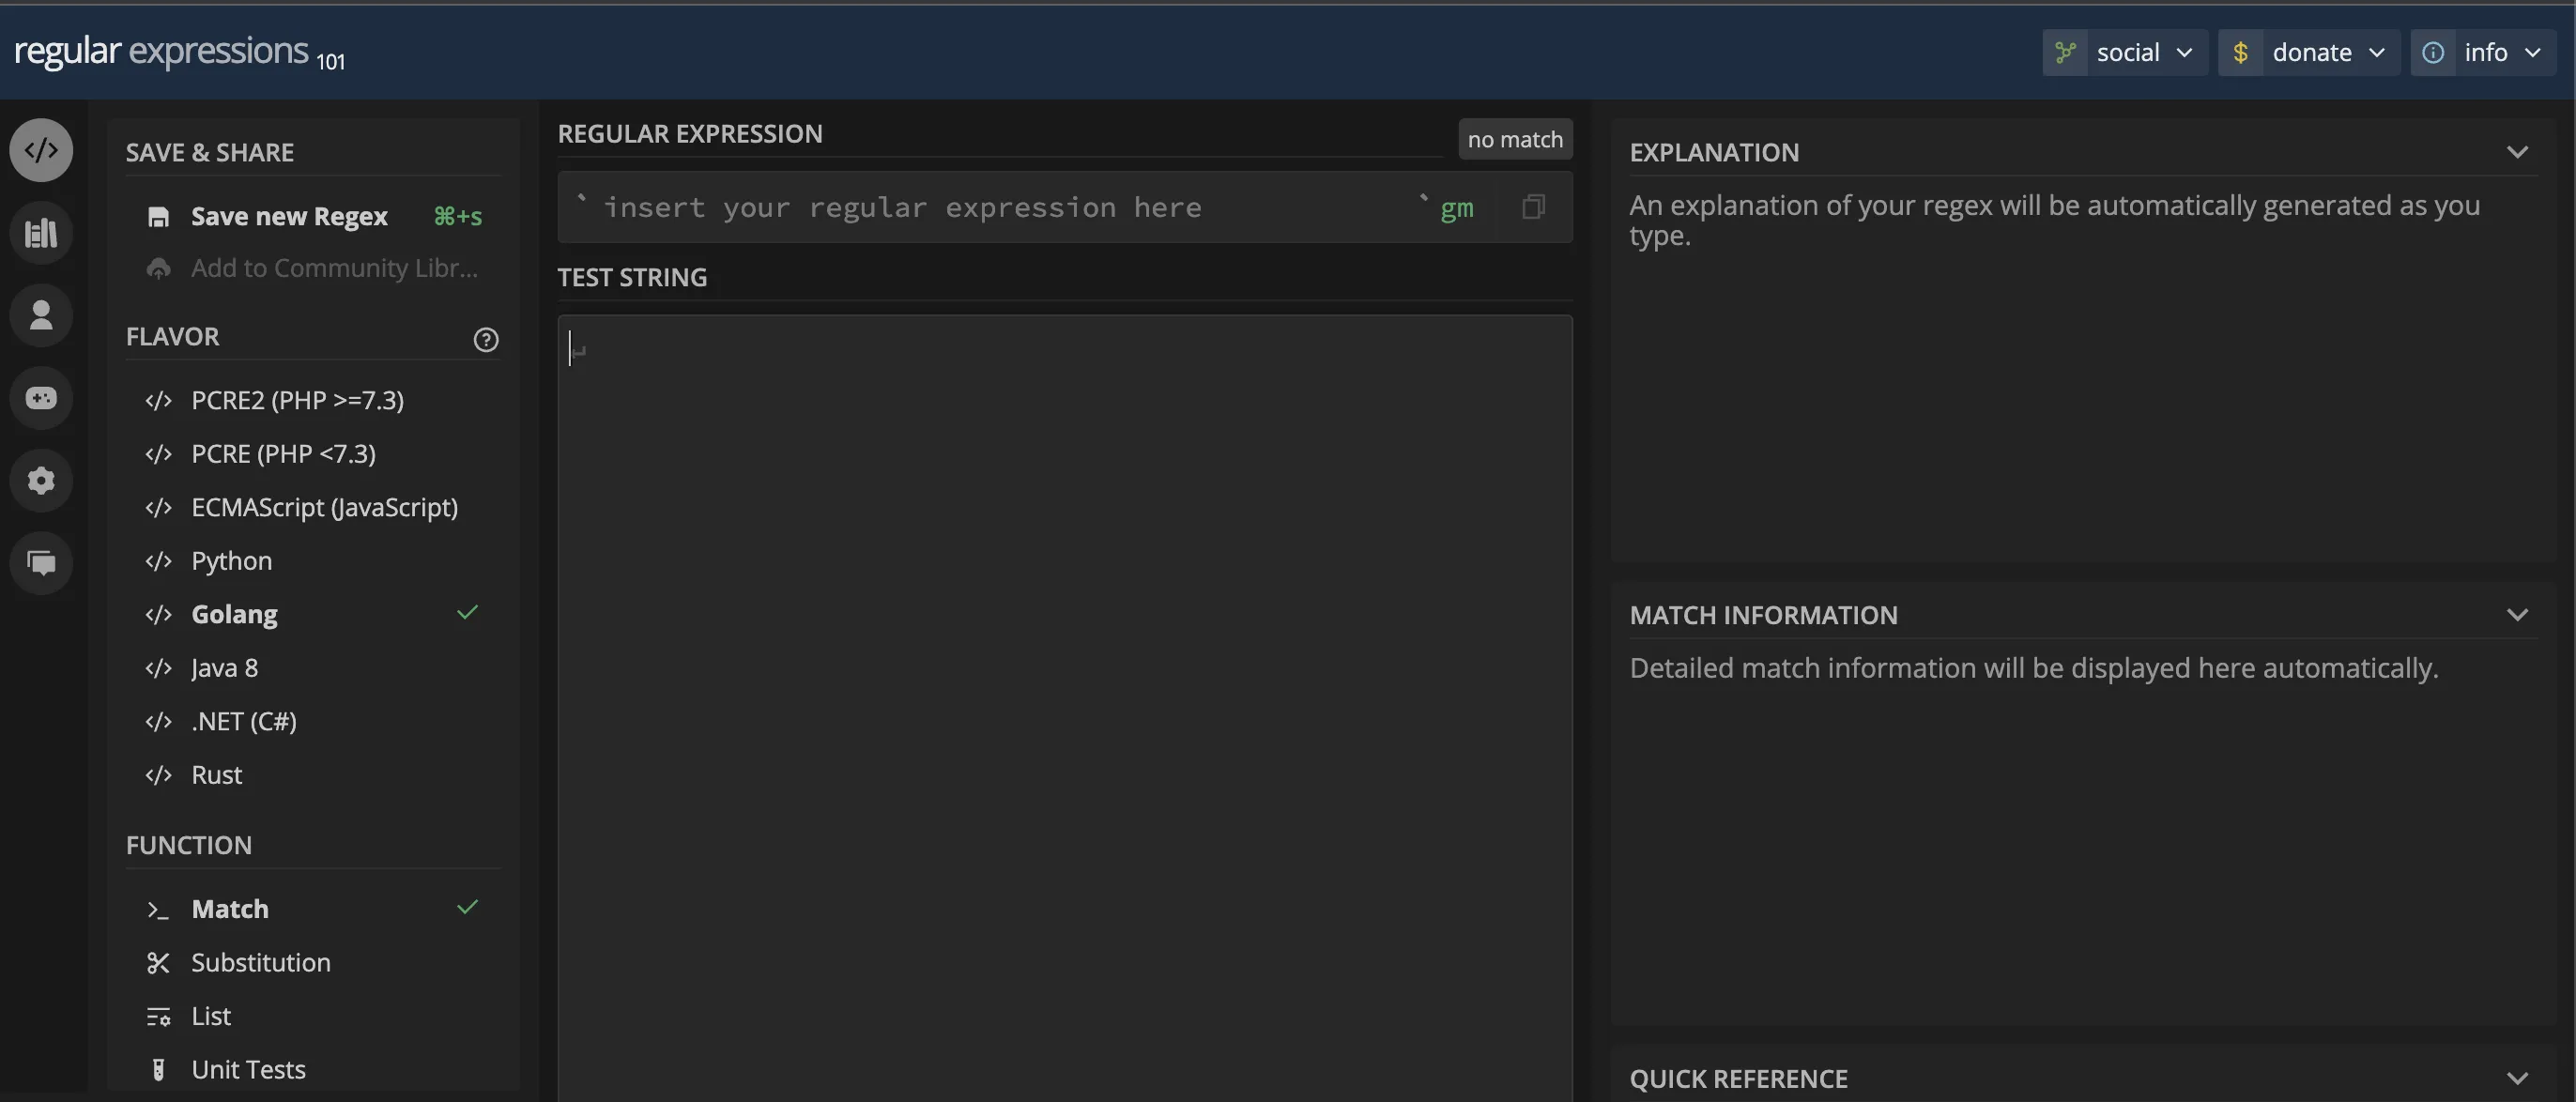Open the donate dropdown menu
Screen dimensions: 2576x1102
tap(2309, 52)
